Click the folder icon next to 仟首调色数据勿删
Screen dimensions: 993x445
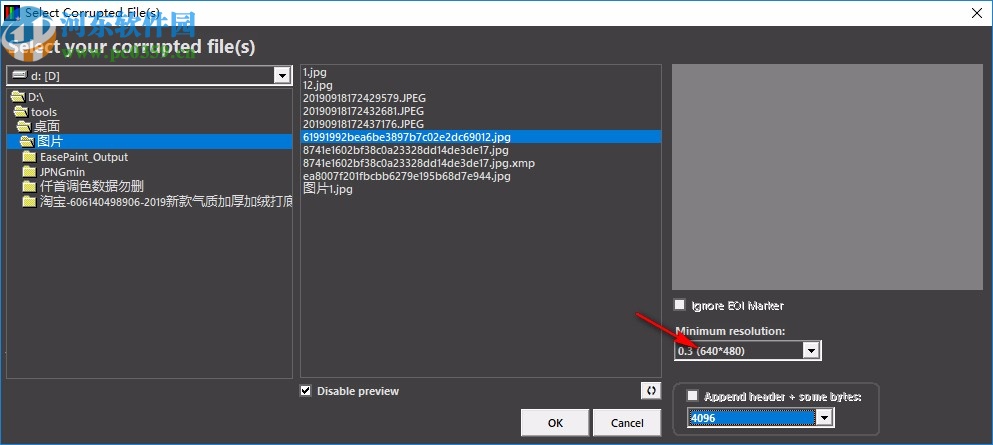point(29,186)
